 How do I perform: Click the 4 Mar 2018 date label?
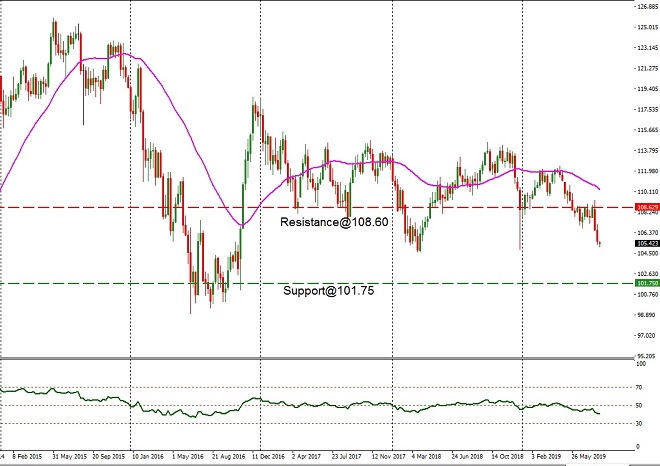click(x=426, y=456)
